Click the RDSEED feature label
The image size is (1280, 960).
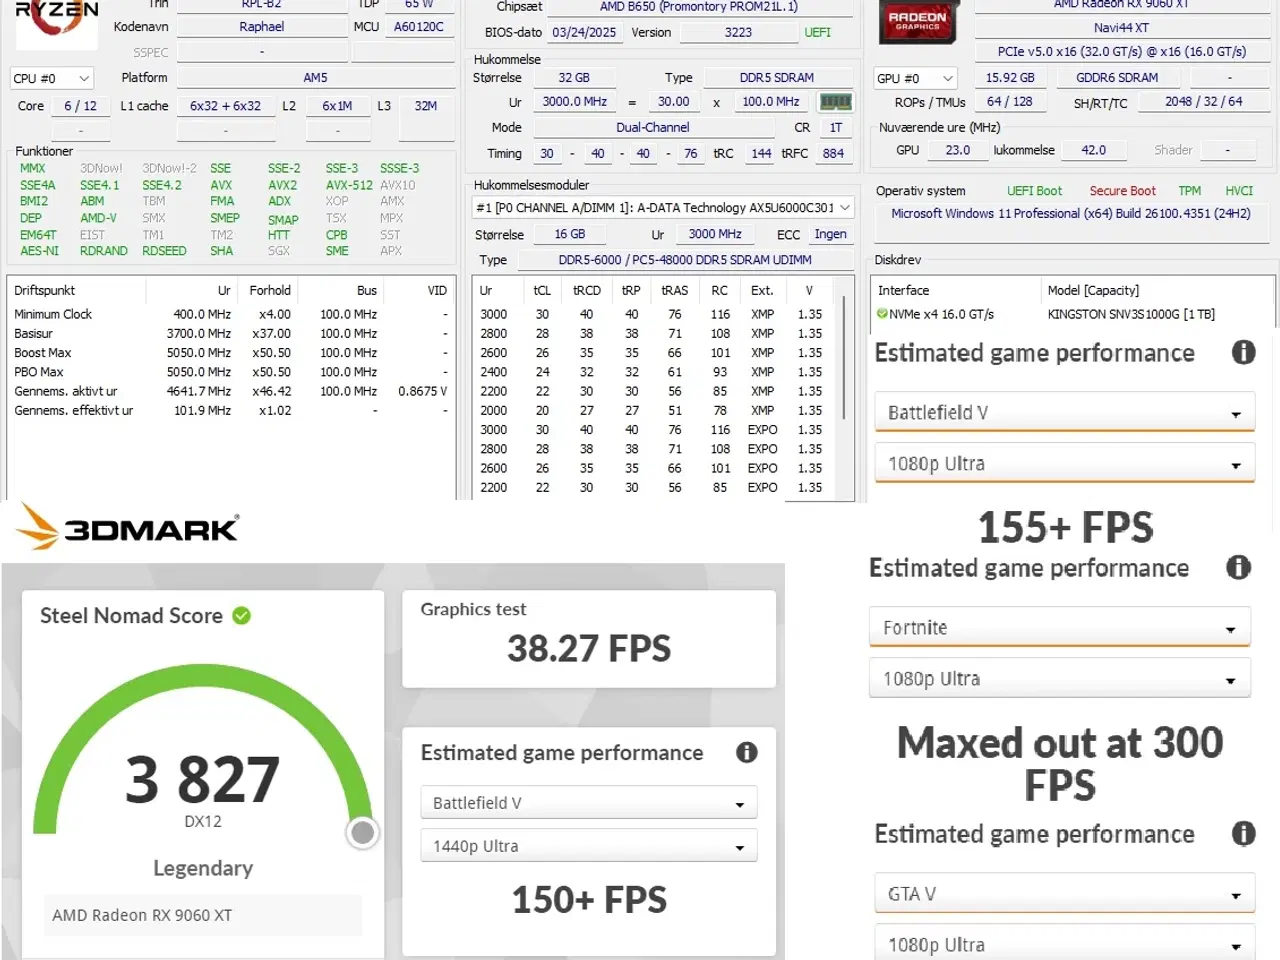coord(164,251)
